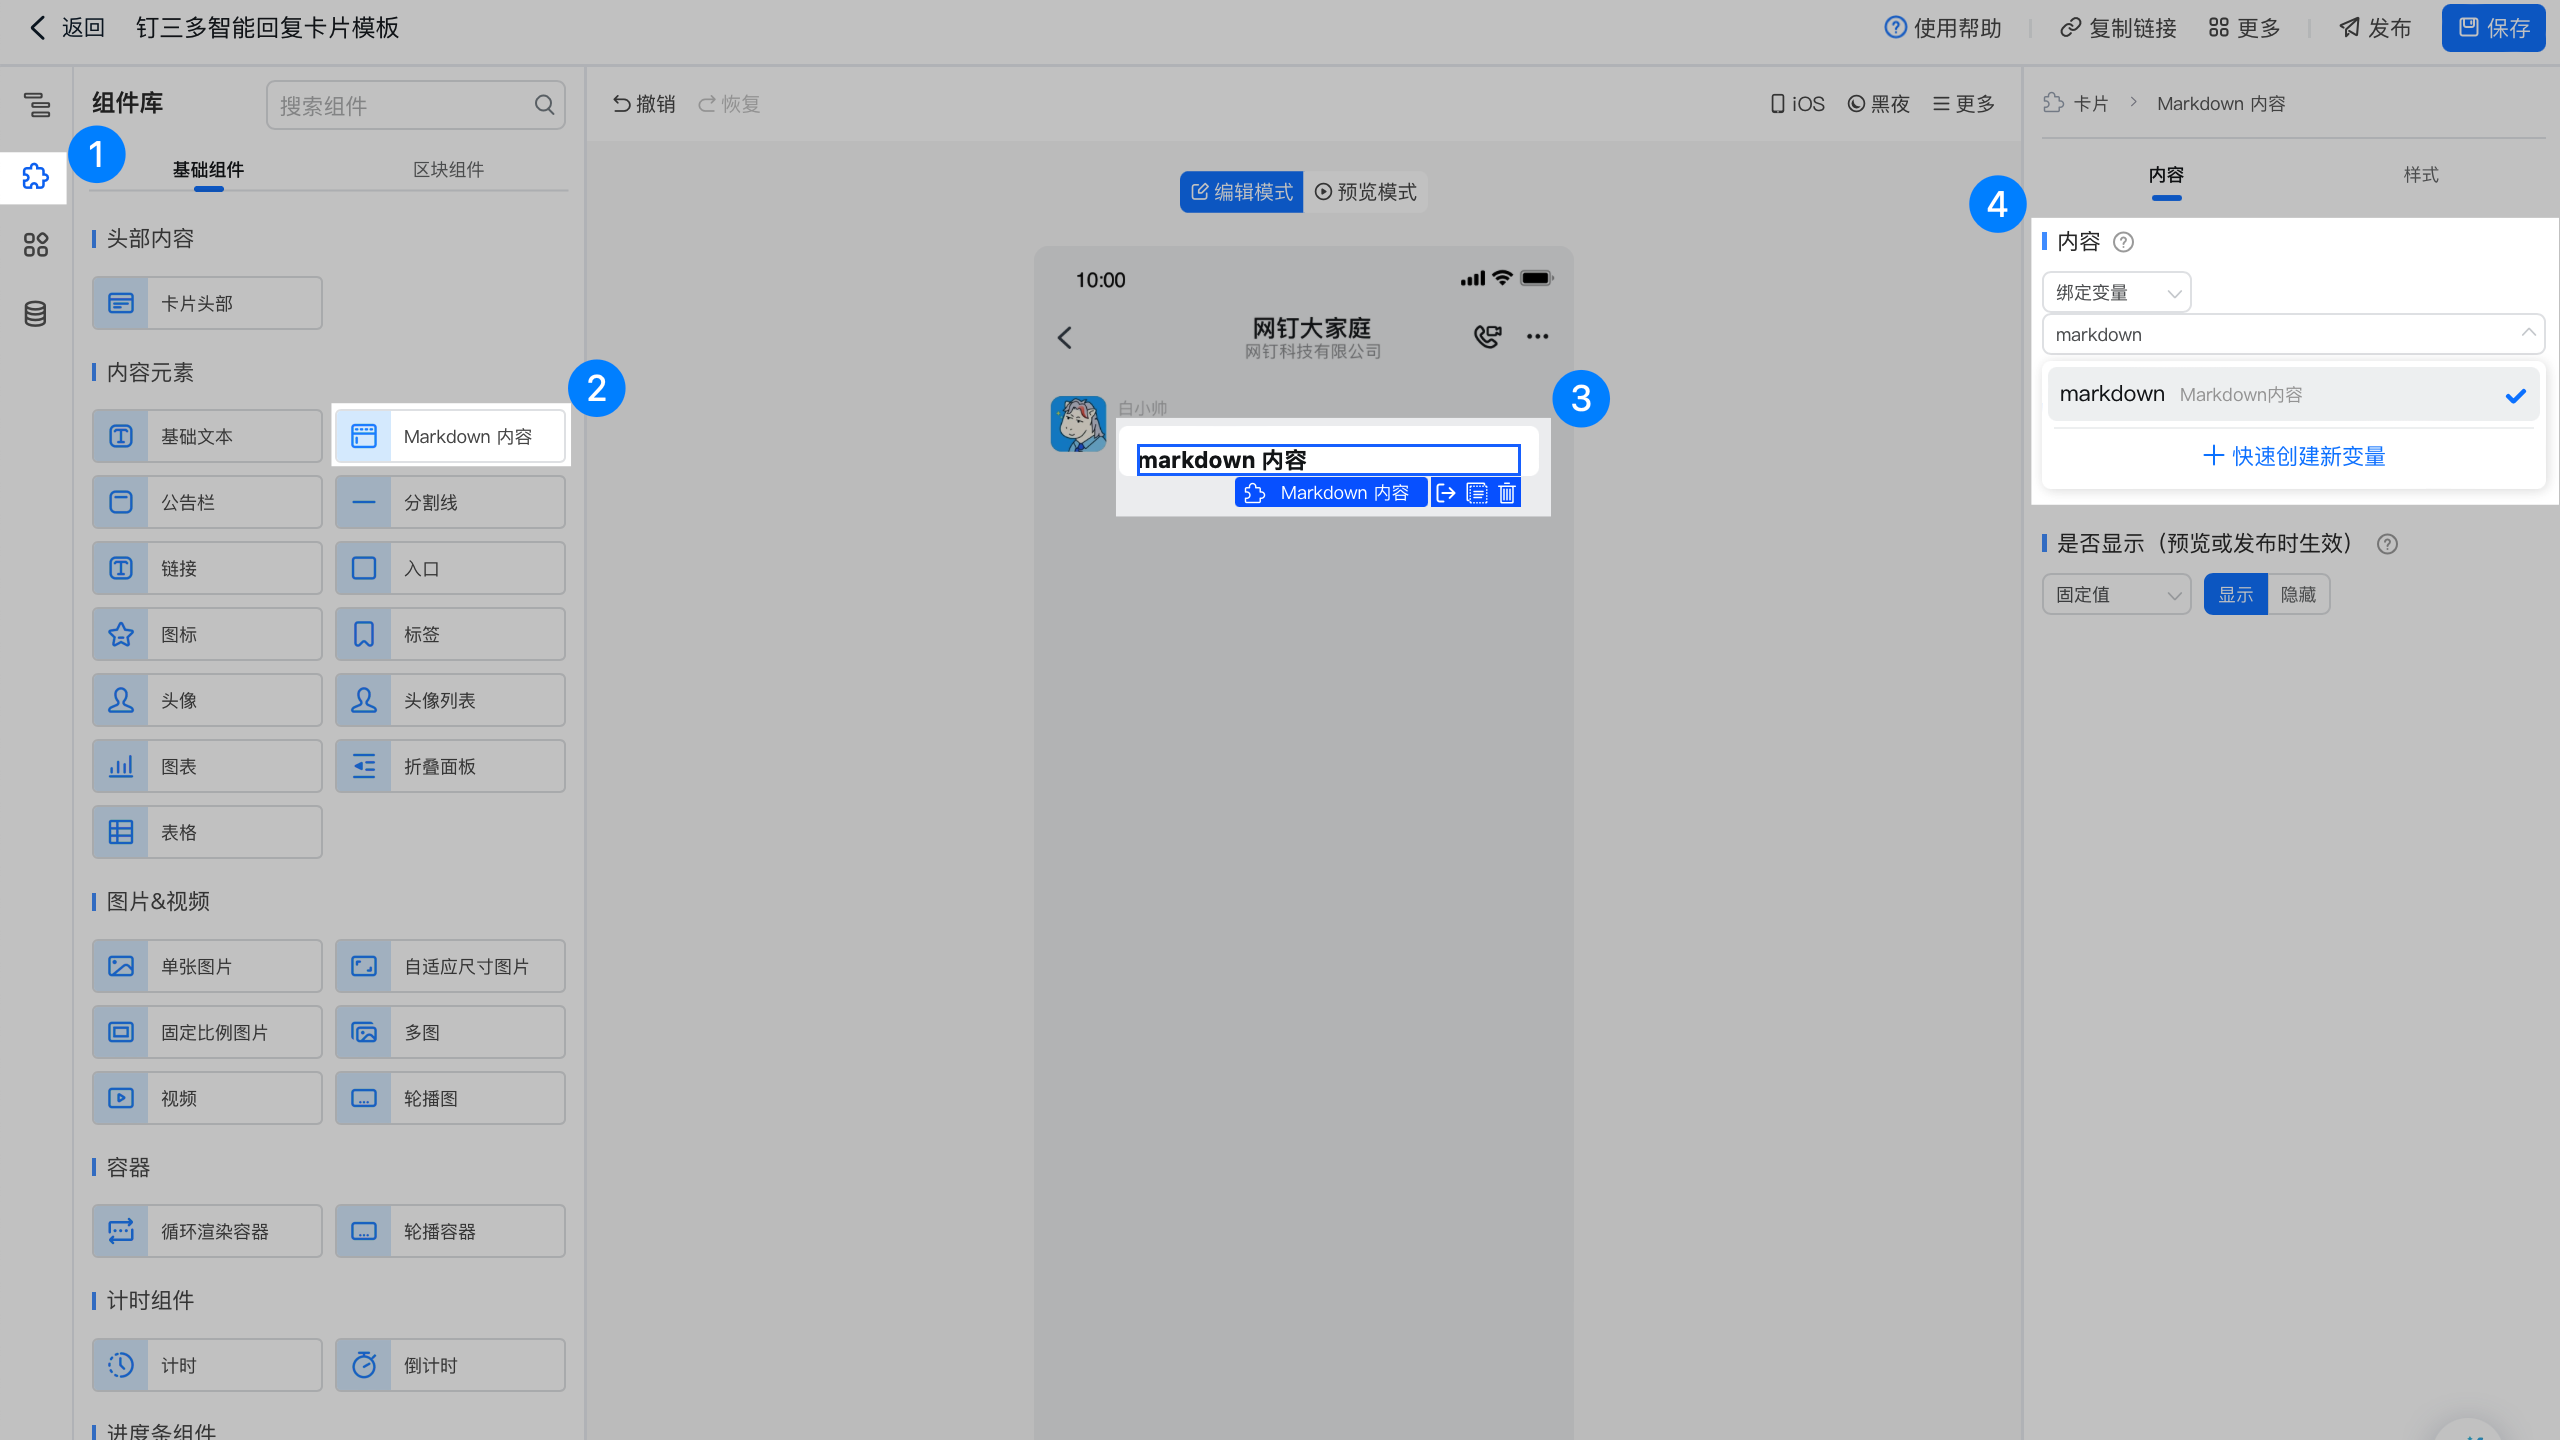
Task: Switch to 样式 tab
Action: click(x=2420, y=175)
